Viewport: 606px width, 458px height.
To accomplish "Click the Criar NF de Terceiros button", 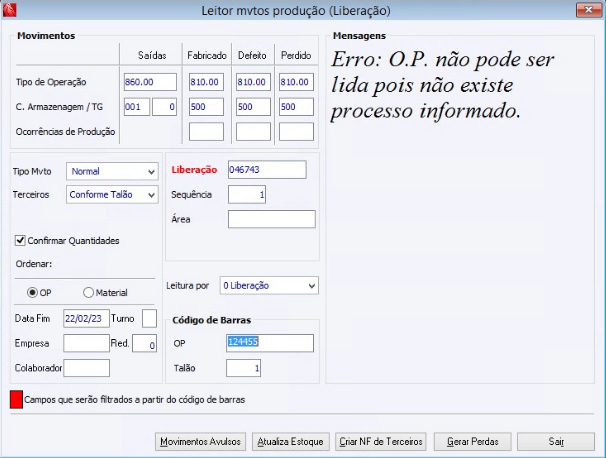I will [x=381, y=441].
